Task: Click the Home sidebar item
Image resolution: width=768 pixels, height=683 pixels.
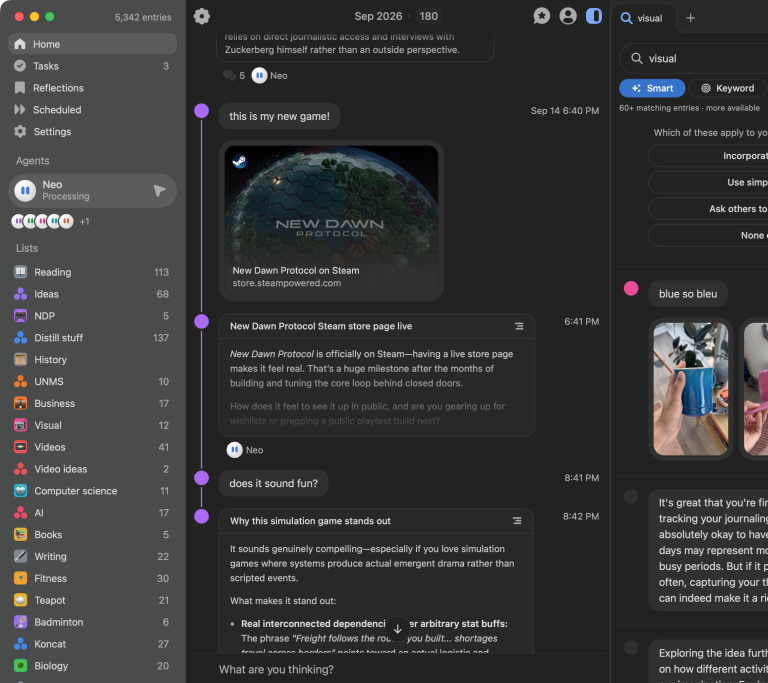Action: [93, 44]
